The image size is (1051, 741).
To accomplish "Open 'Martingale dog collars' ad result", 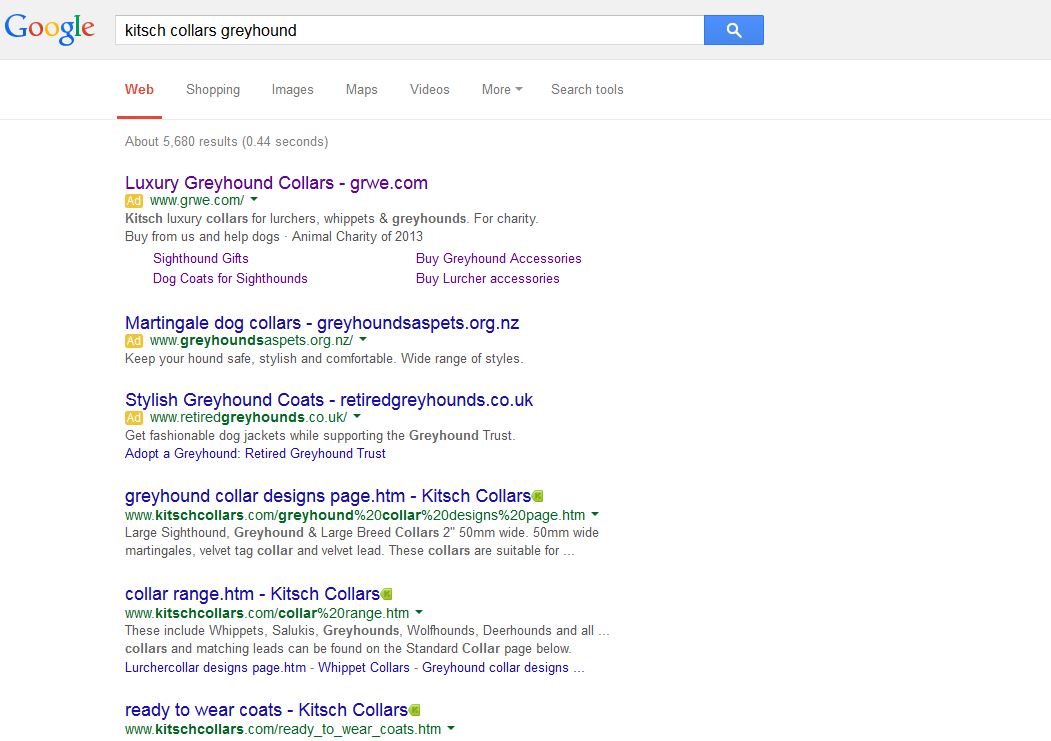I will (x=322, y=323).
